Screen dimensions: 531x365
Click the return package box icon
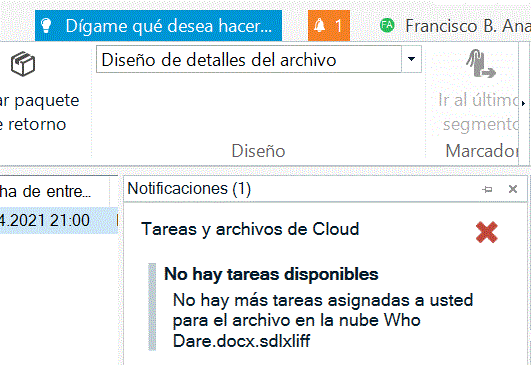pos(23,64)
